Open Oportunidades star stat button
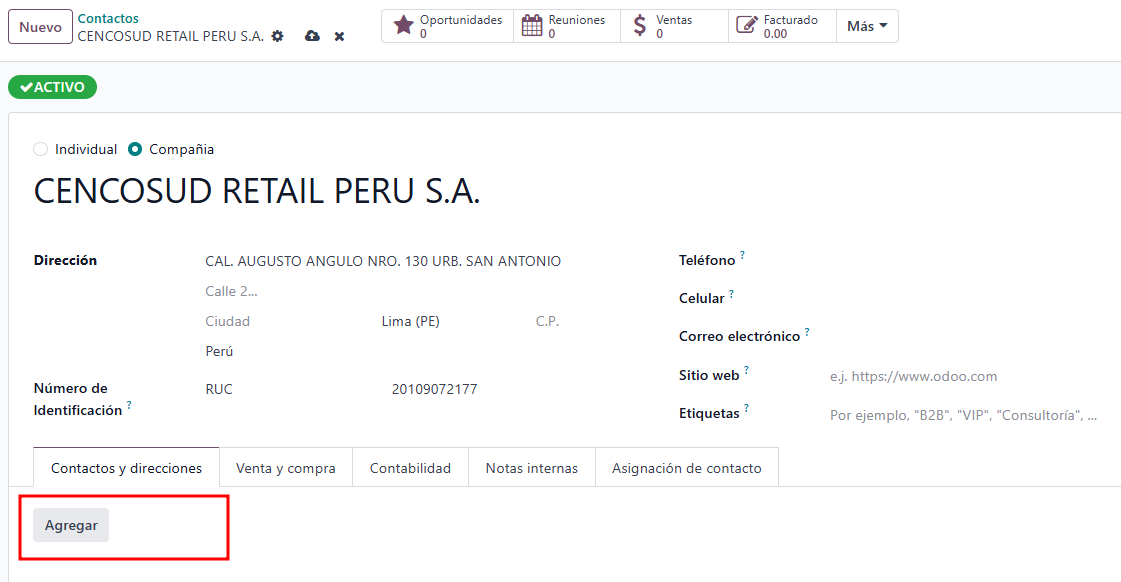Viewport: 1121px width, 582px height. coord(448,26)
